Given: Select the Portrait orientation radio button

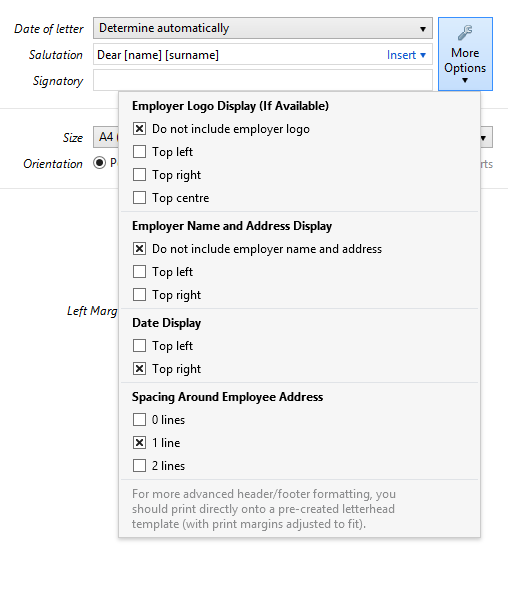Looking at the screenshot, I should click(x=99, y=163).
